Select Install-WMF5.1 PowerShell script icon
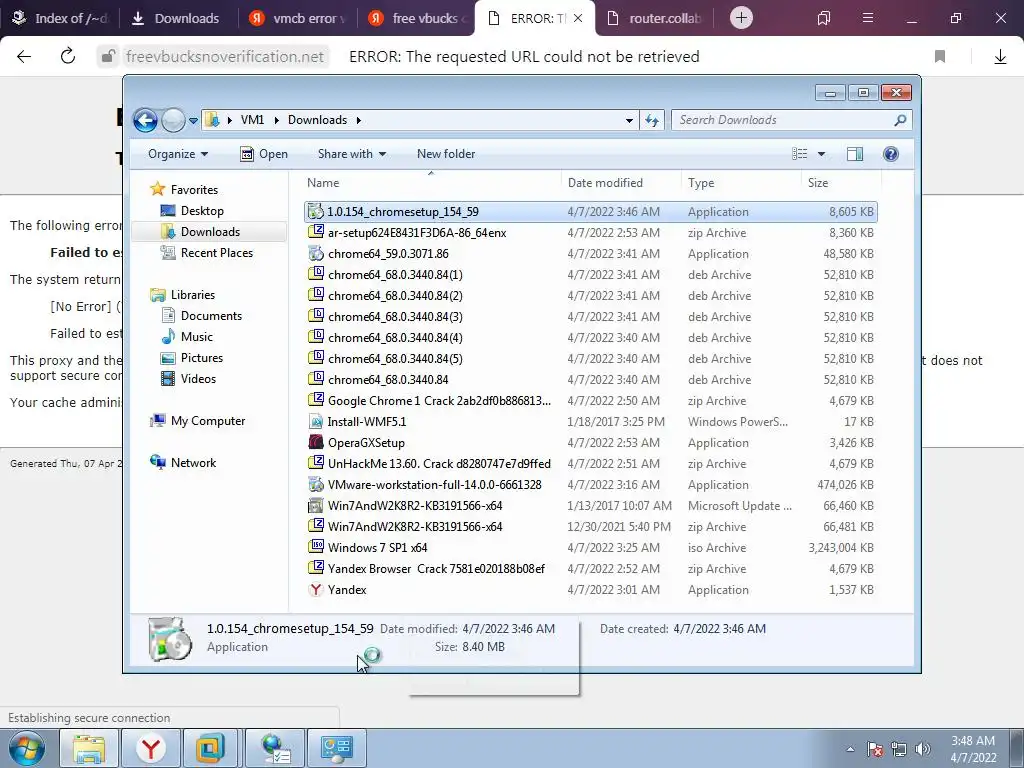Image resolution: width=1024 pixels, height=768 pixels. pos(316,422)
